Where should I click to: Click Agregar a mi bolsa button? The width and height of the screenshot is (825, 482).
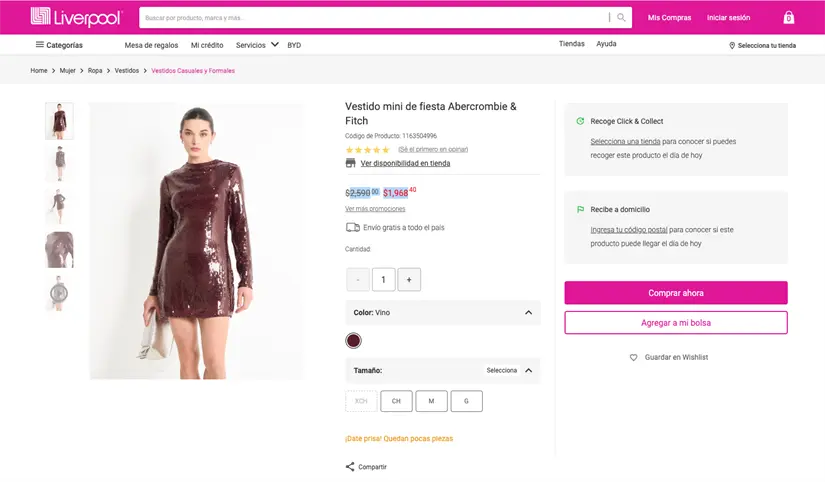pyautogui.click(x=675, y=323)
